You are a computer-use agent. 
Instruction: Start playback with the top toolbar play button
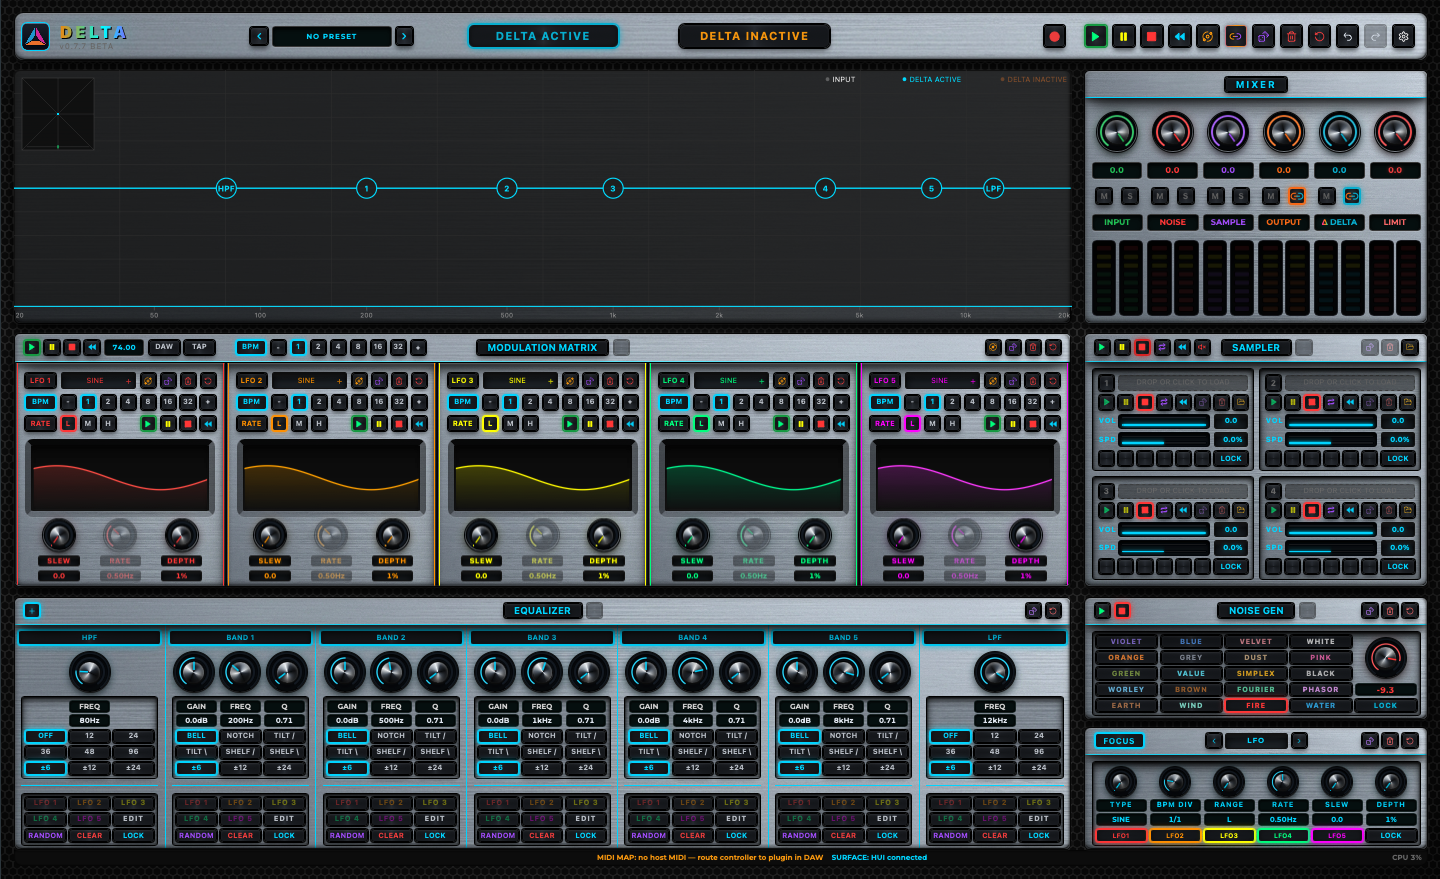1095,37
